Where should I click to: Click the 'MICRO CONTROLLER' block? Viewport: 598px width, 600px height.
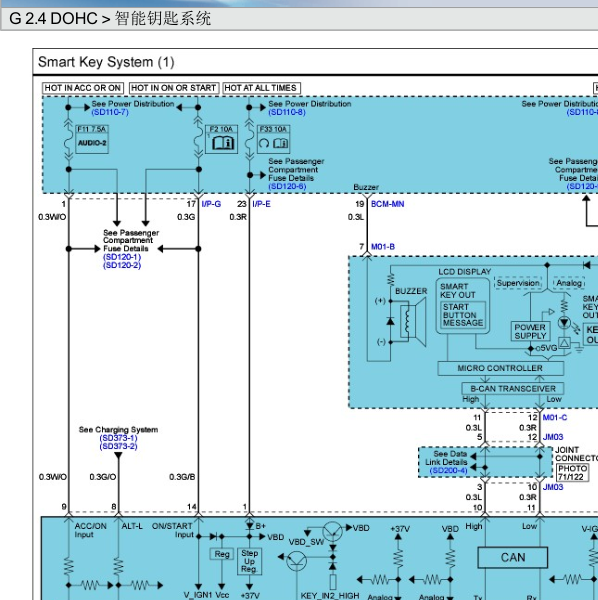click(x=500, y=368)
